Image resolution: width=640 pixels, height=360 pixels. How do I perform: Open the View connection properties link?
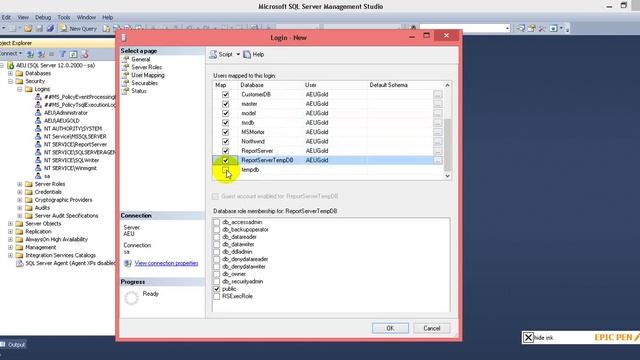[167, 263]
